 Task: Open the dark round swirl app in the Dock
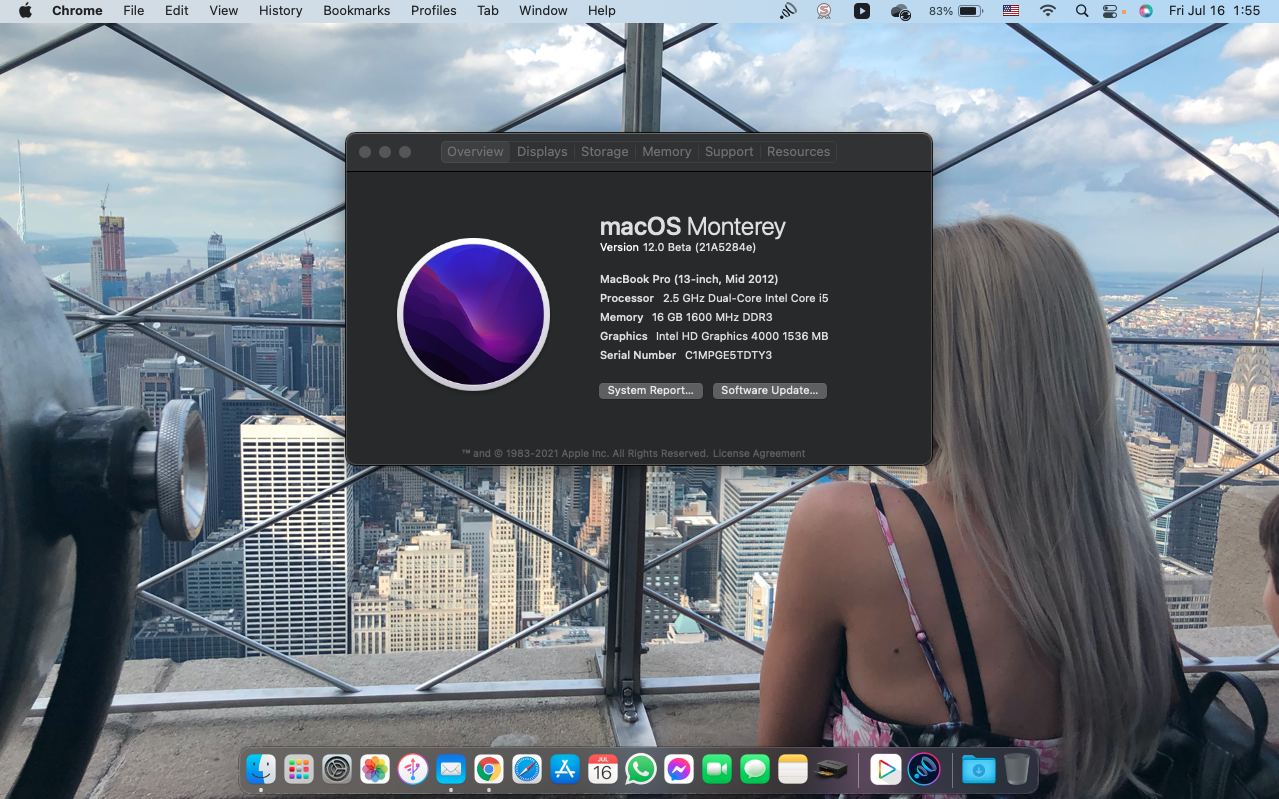coord(923,769)
